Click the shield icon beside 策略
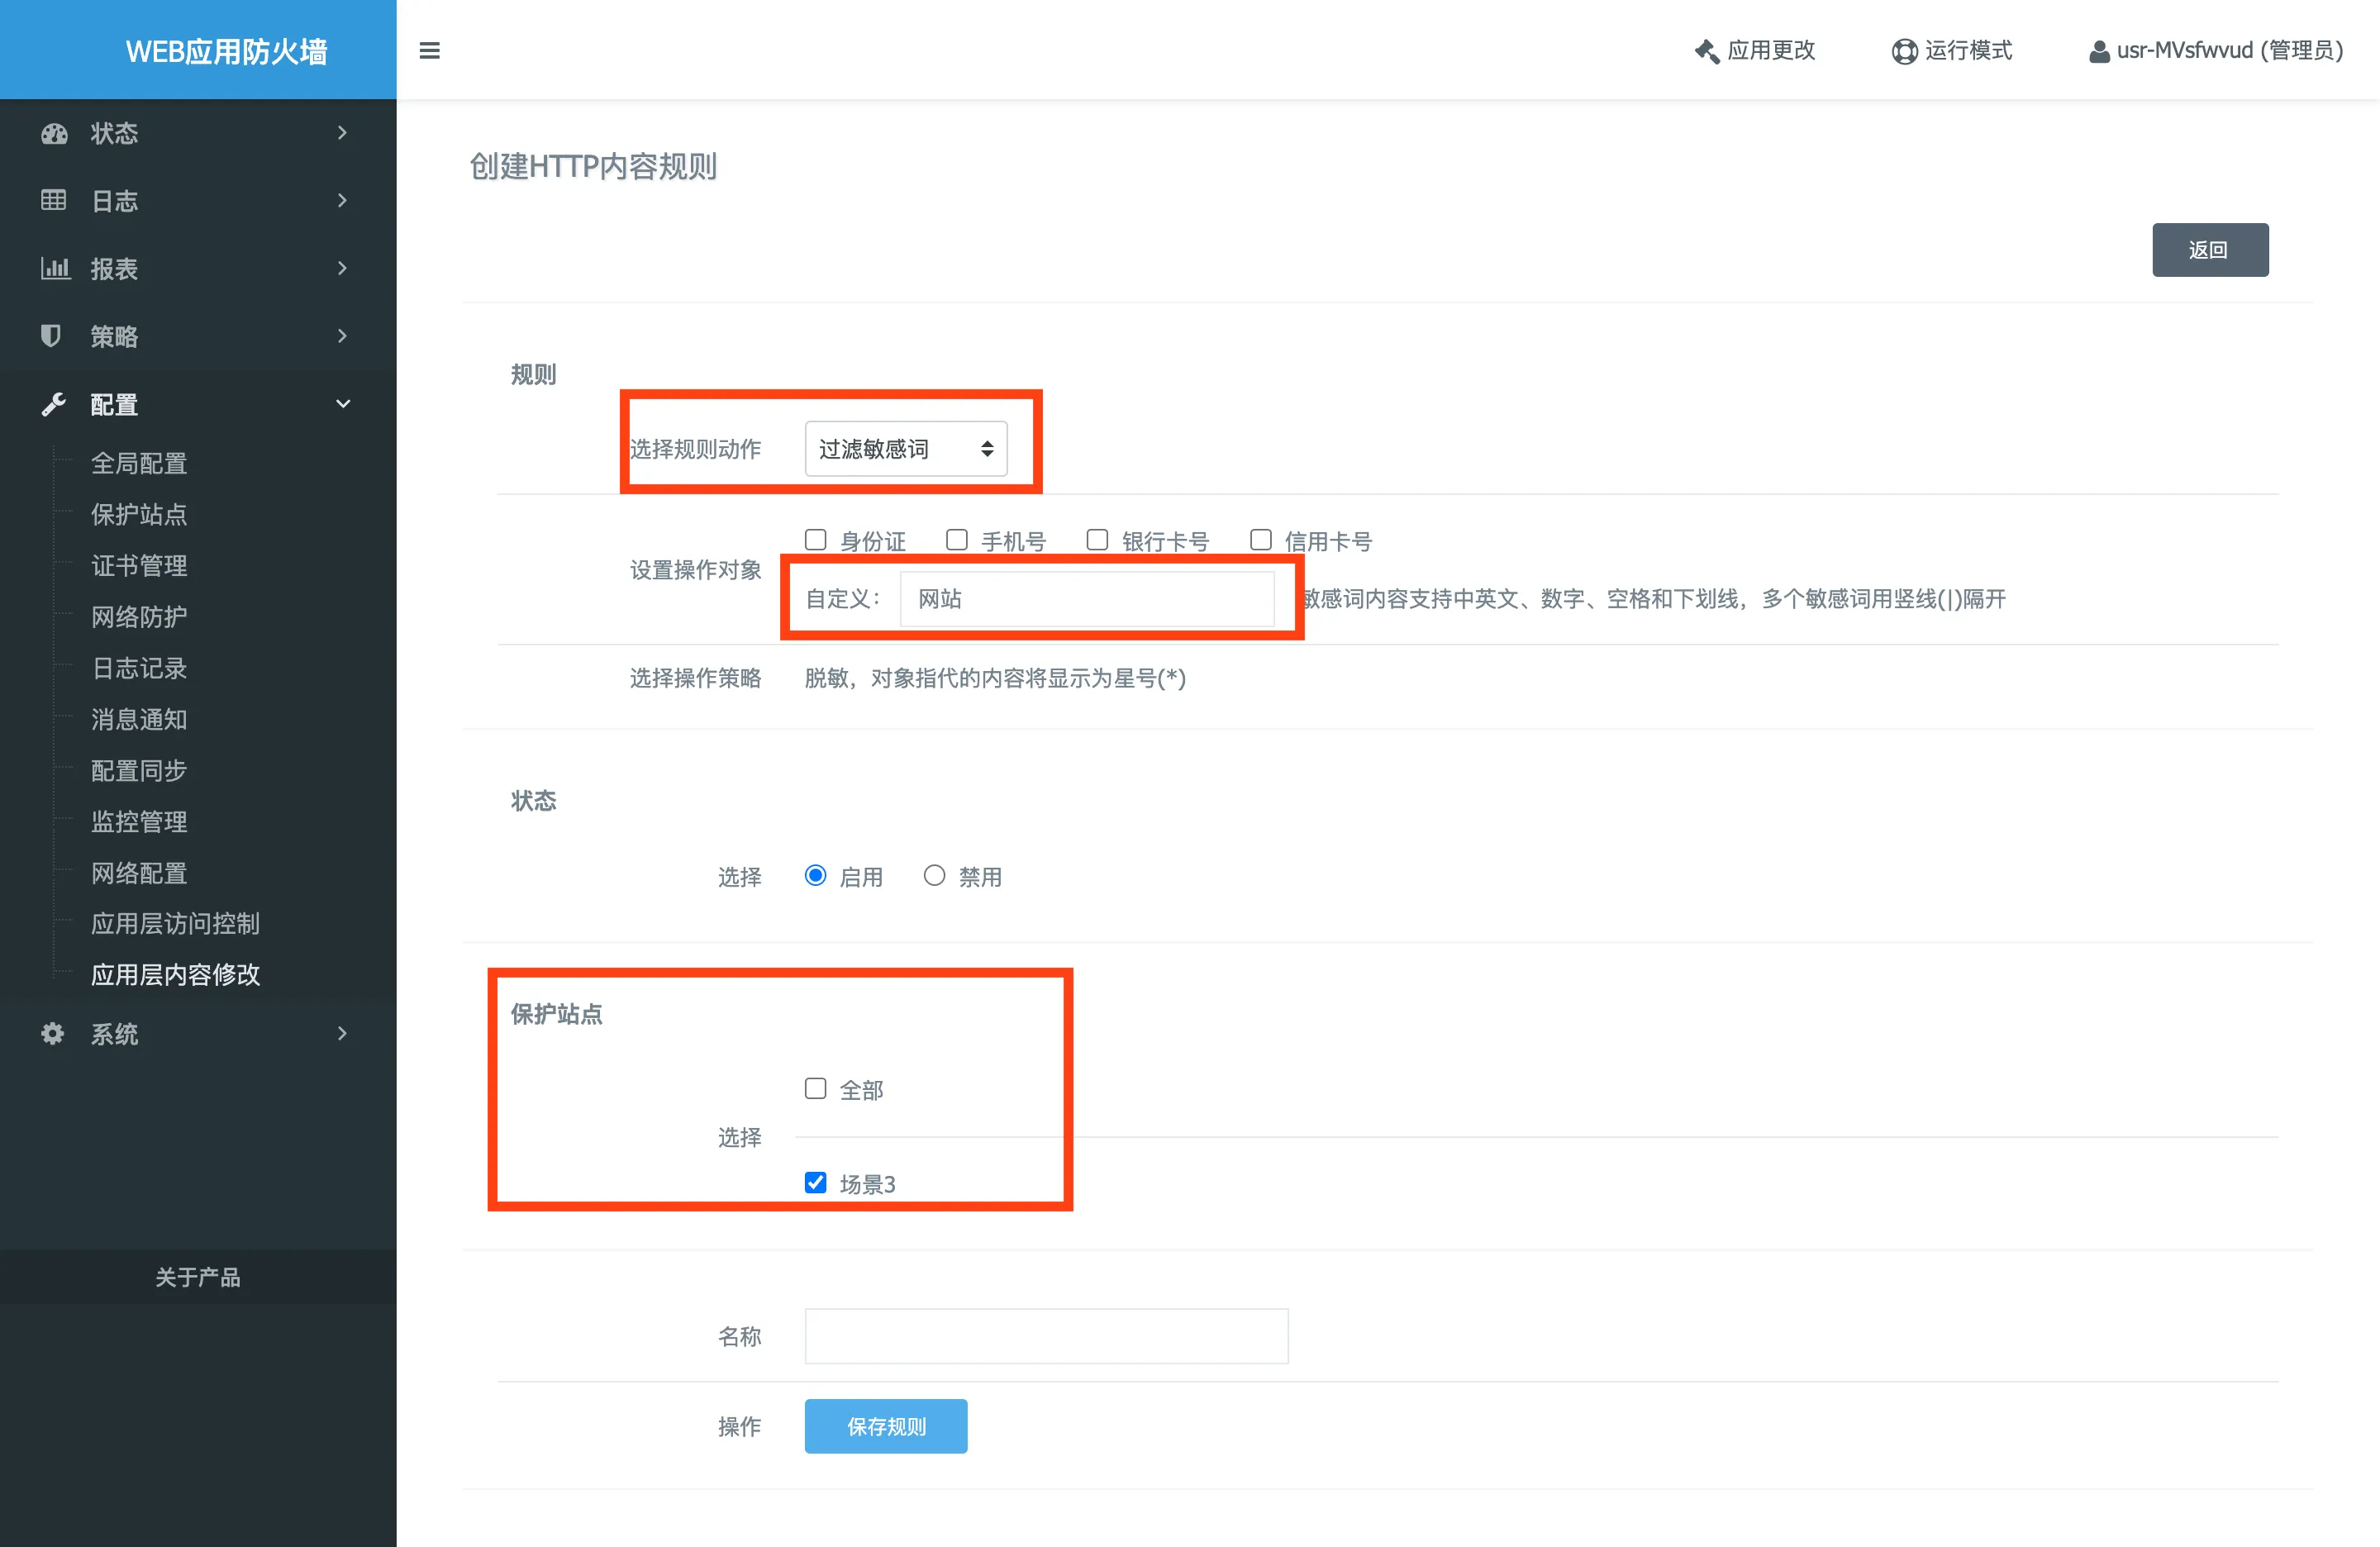 click(x=50, y=335)
